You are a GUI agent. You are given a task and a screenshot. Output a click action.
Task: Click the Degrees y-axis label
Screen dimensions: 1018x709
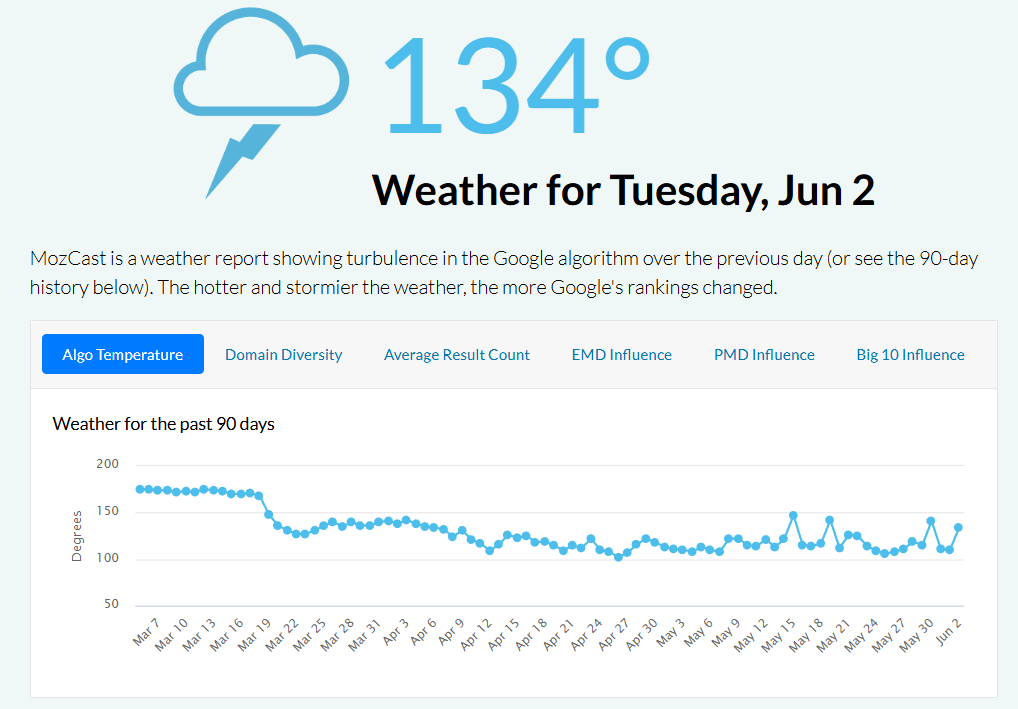pyautogui.click(x=77, y=536)
